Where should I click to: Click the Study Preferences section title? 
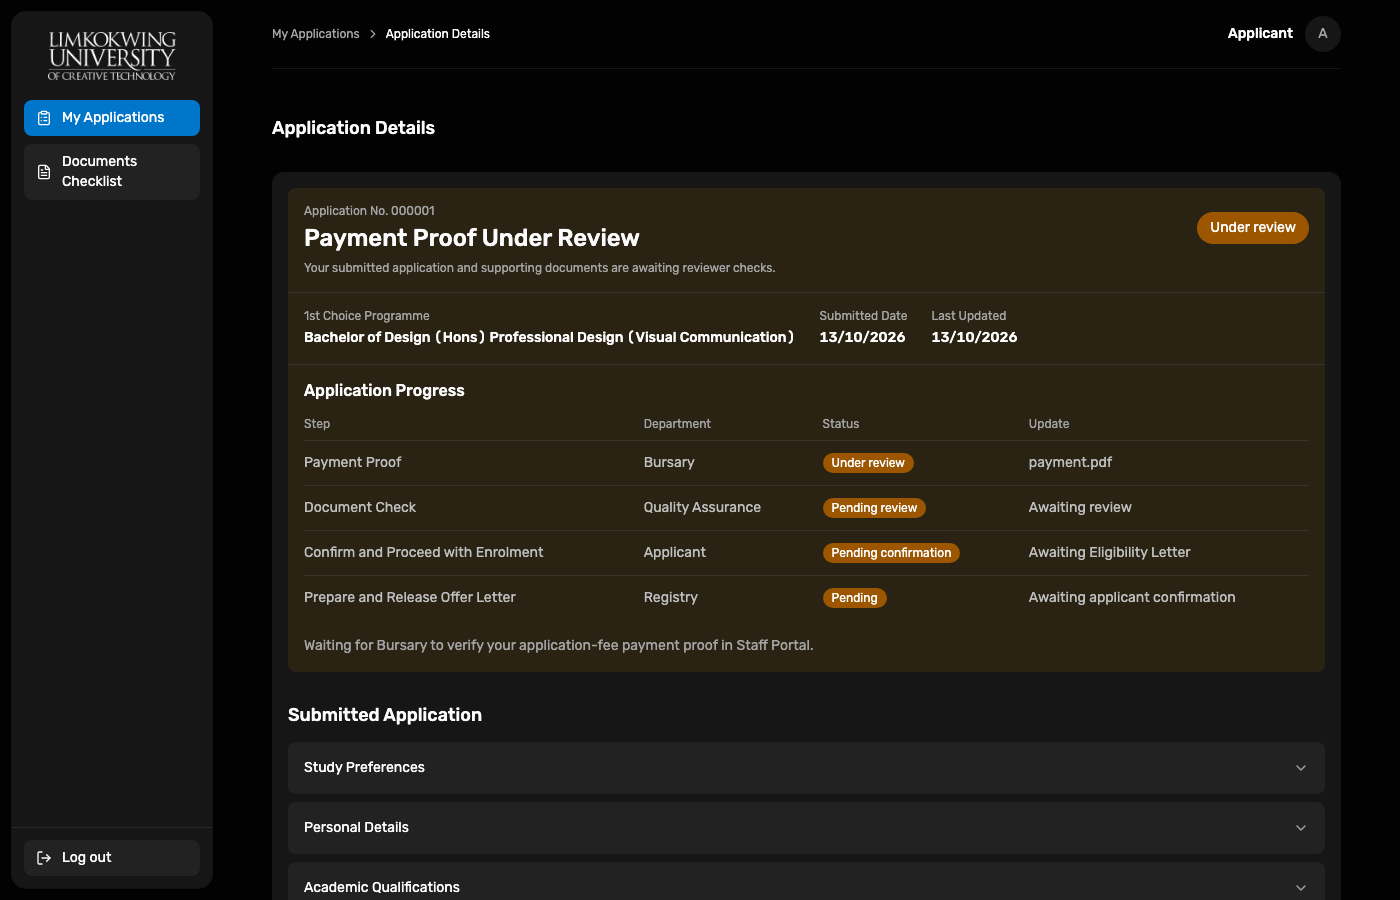[x=364, y=768]
